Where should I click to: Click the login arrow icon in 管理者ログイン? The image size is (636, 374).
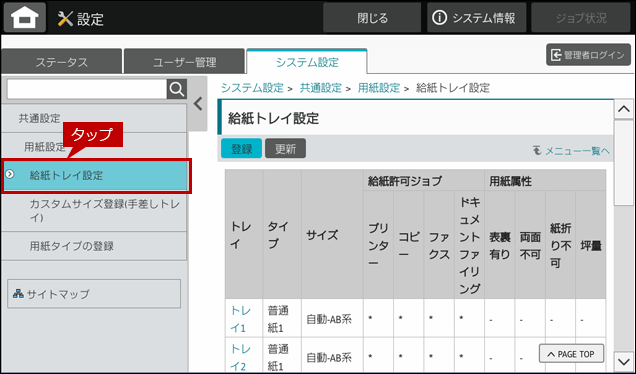click(x=556, y=55)
